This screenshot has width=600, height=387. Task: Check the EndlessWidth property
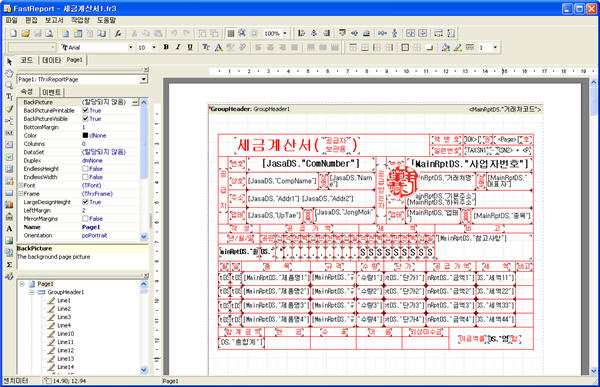[85, 177]
